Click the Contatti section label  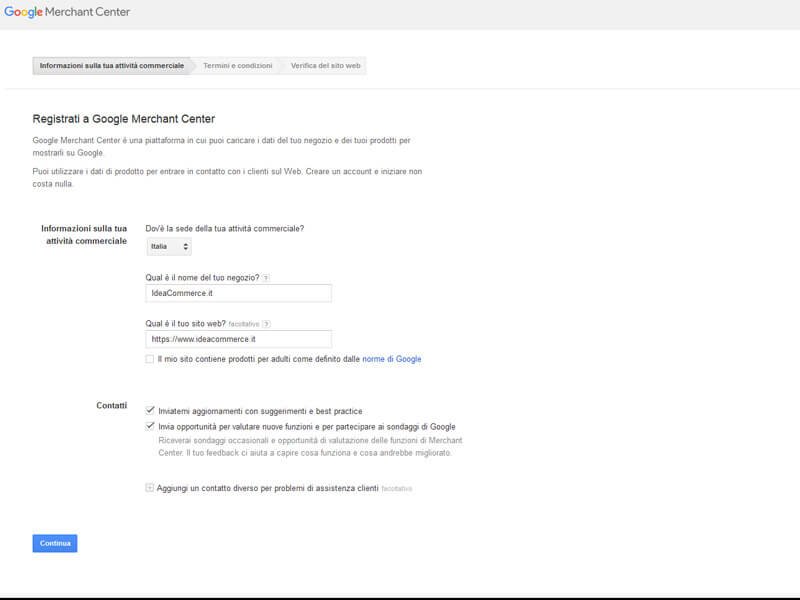(x=112, y=406)
